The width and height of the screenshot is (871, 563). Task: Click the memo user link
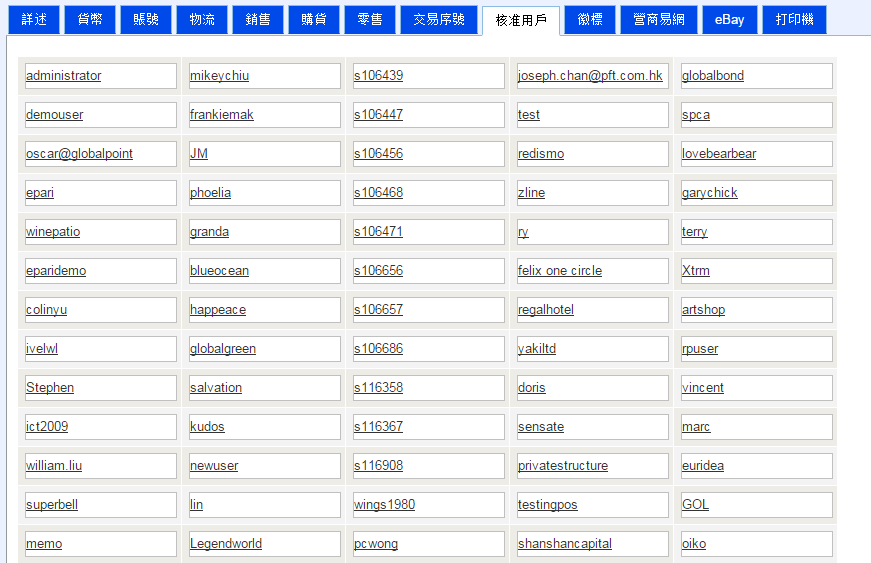coord(44,544)
